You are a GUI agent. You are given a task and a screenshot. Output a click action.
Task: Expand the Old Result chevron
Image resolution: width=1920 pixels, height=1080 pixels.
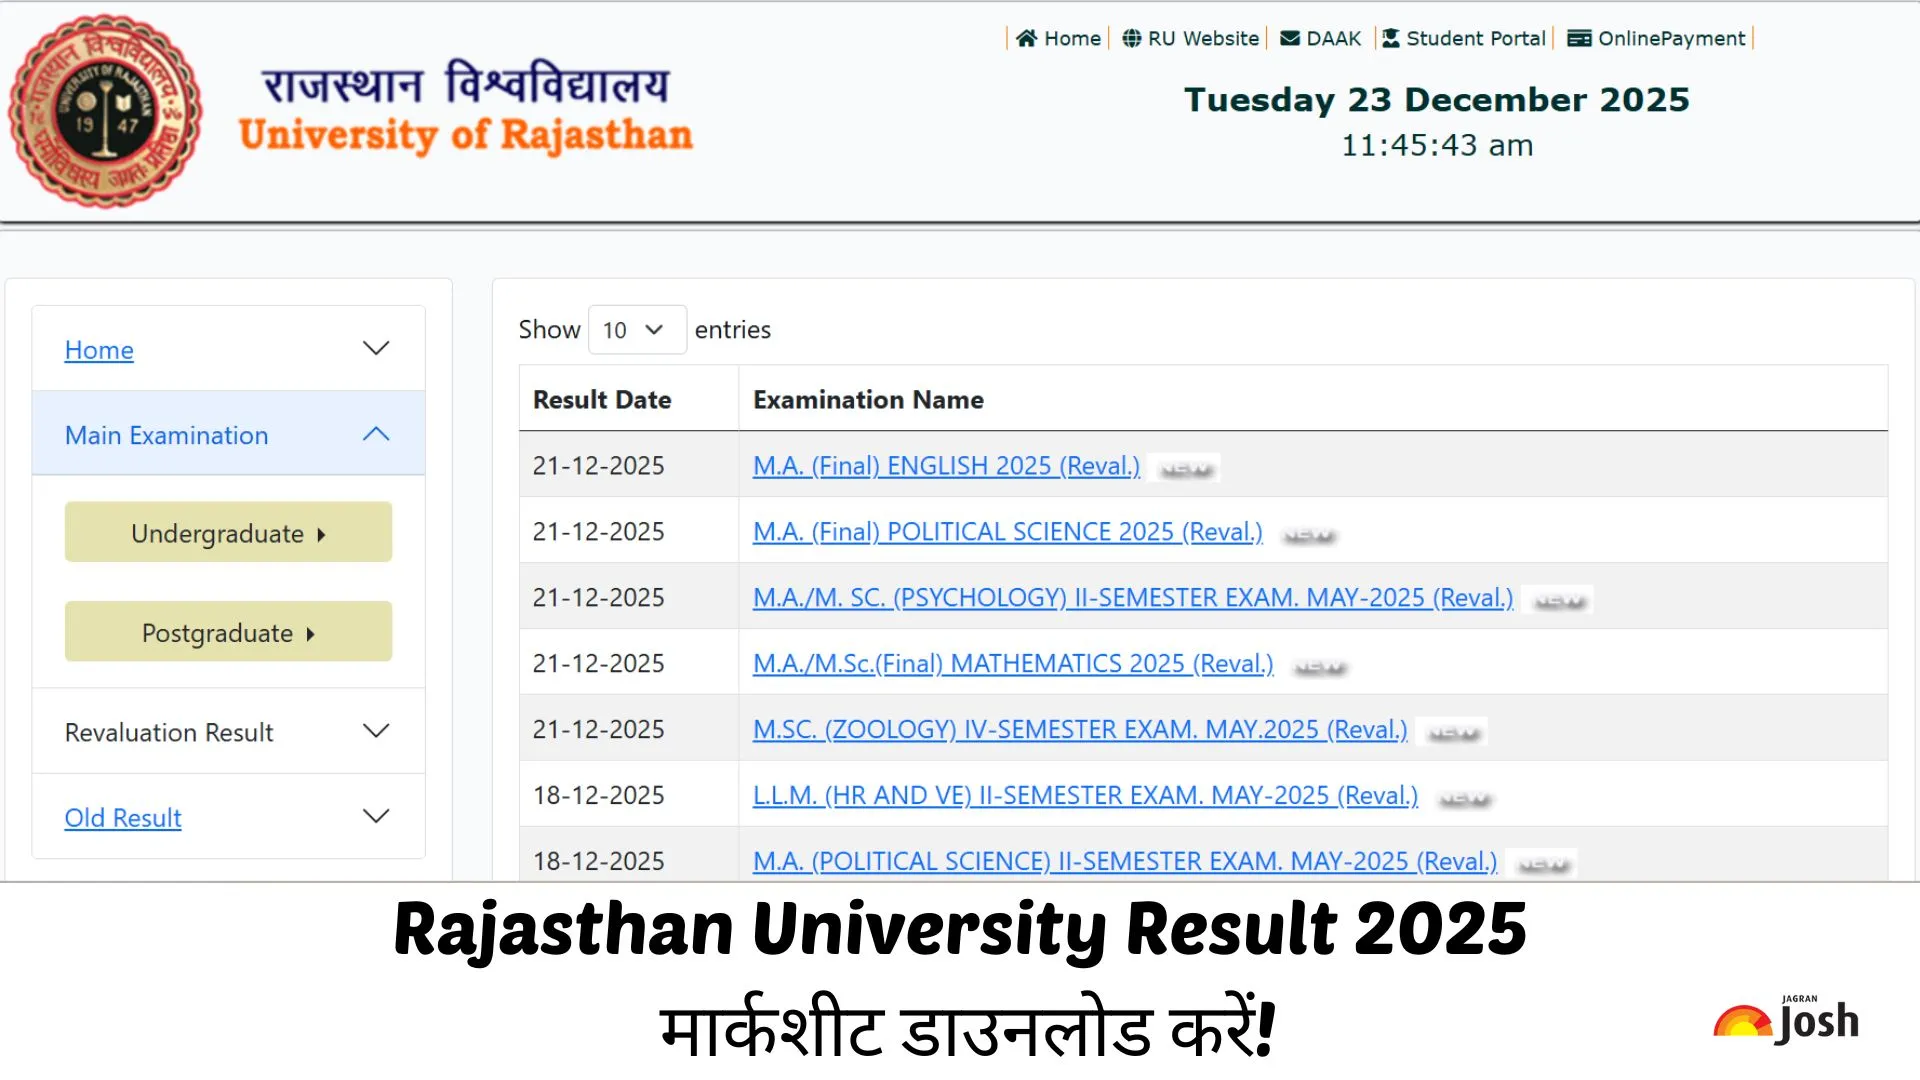(376, 816)
